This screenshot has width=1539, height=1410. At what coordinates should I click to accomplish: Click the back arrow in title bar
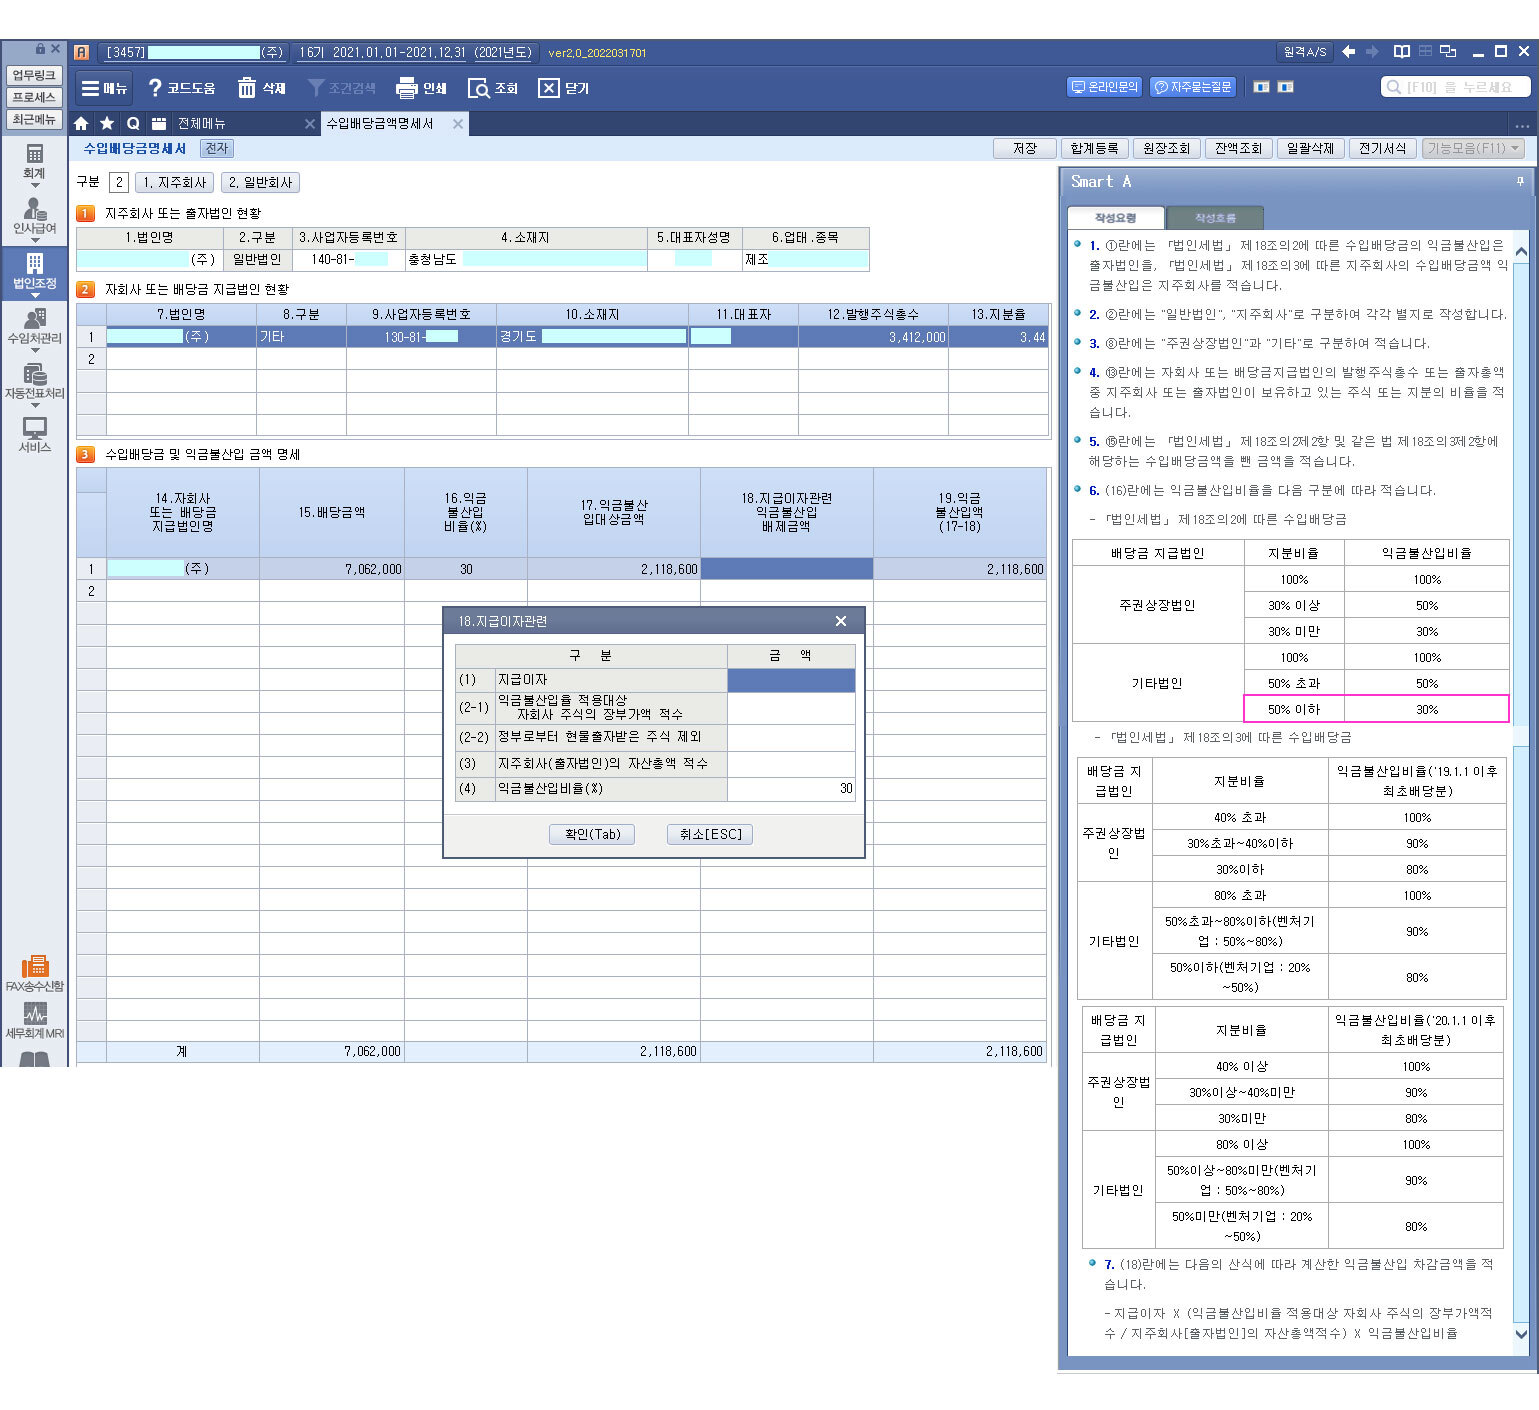point(1349,51)
